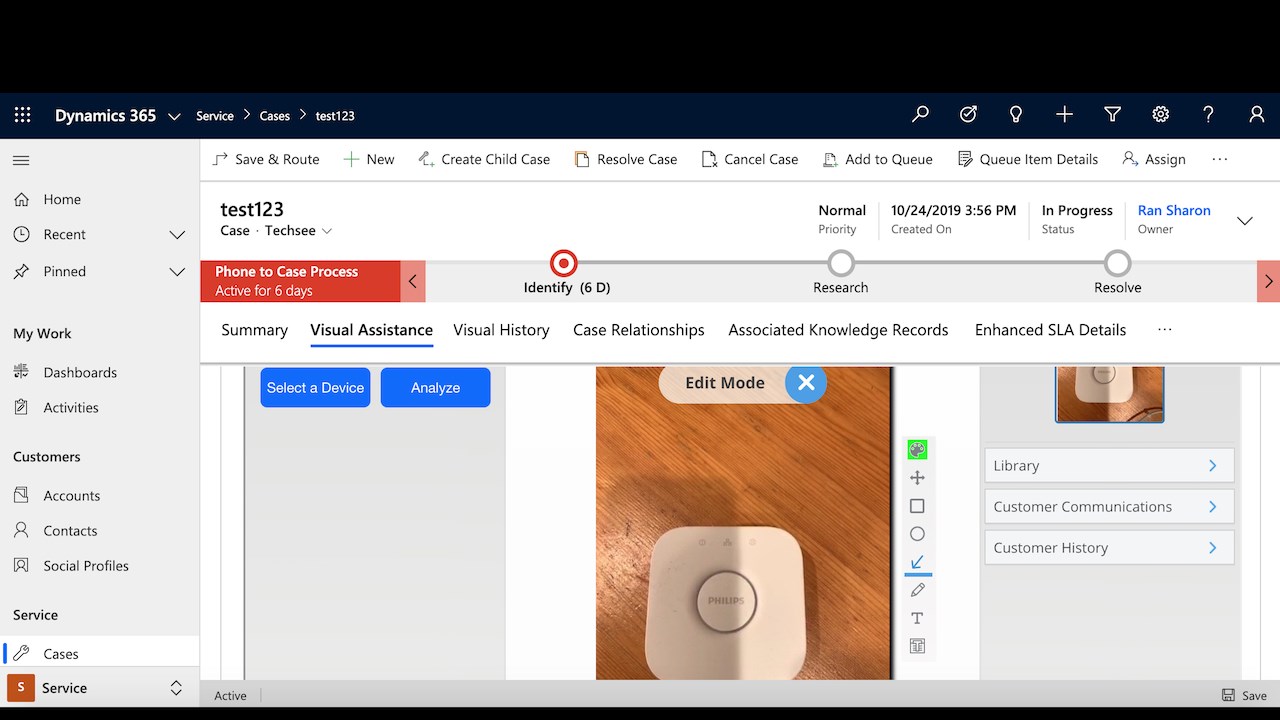Open the search magnifier icon
This screenshot has height=720, width=1280.
pyautogui.click(x=920, y=115)
